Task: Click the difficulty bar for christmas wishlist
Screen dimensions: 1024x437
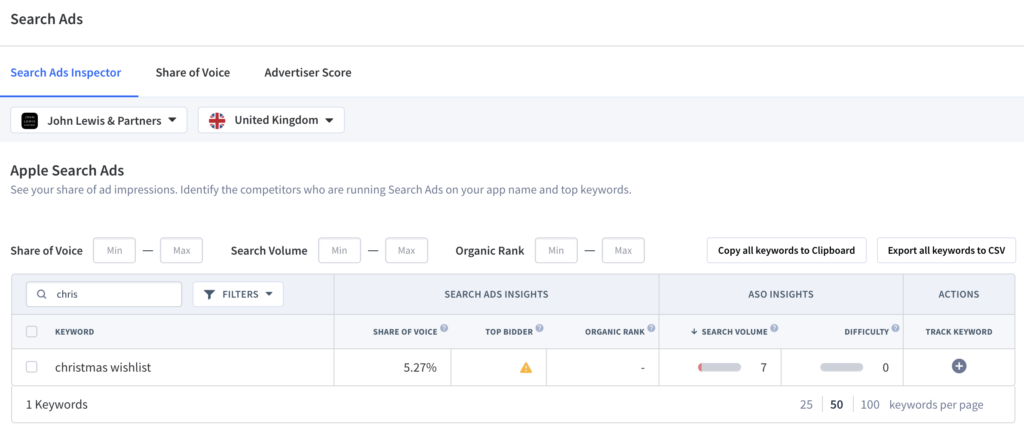Action: 842,368
